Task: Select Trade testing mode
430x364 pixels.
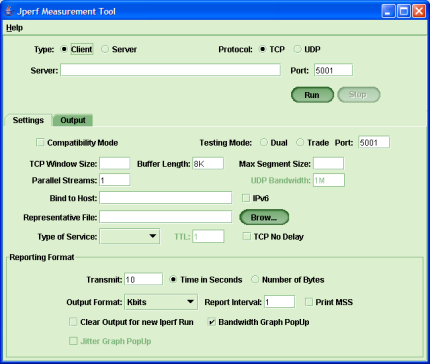Action: click(x=300, y=143)
